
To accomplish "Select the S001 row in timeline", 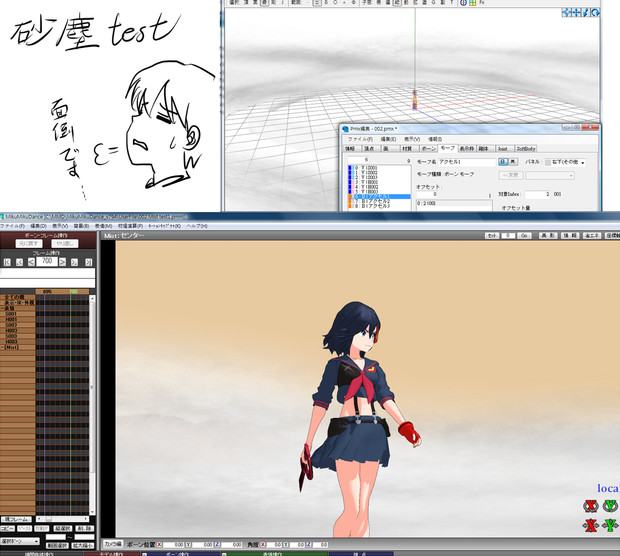I will [x=17, y=314].
